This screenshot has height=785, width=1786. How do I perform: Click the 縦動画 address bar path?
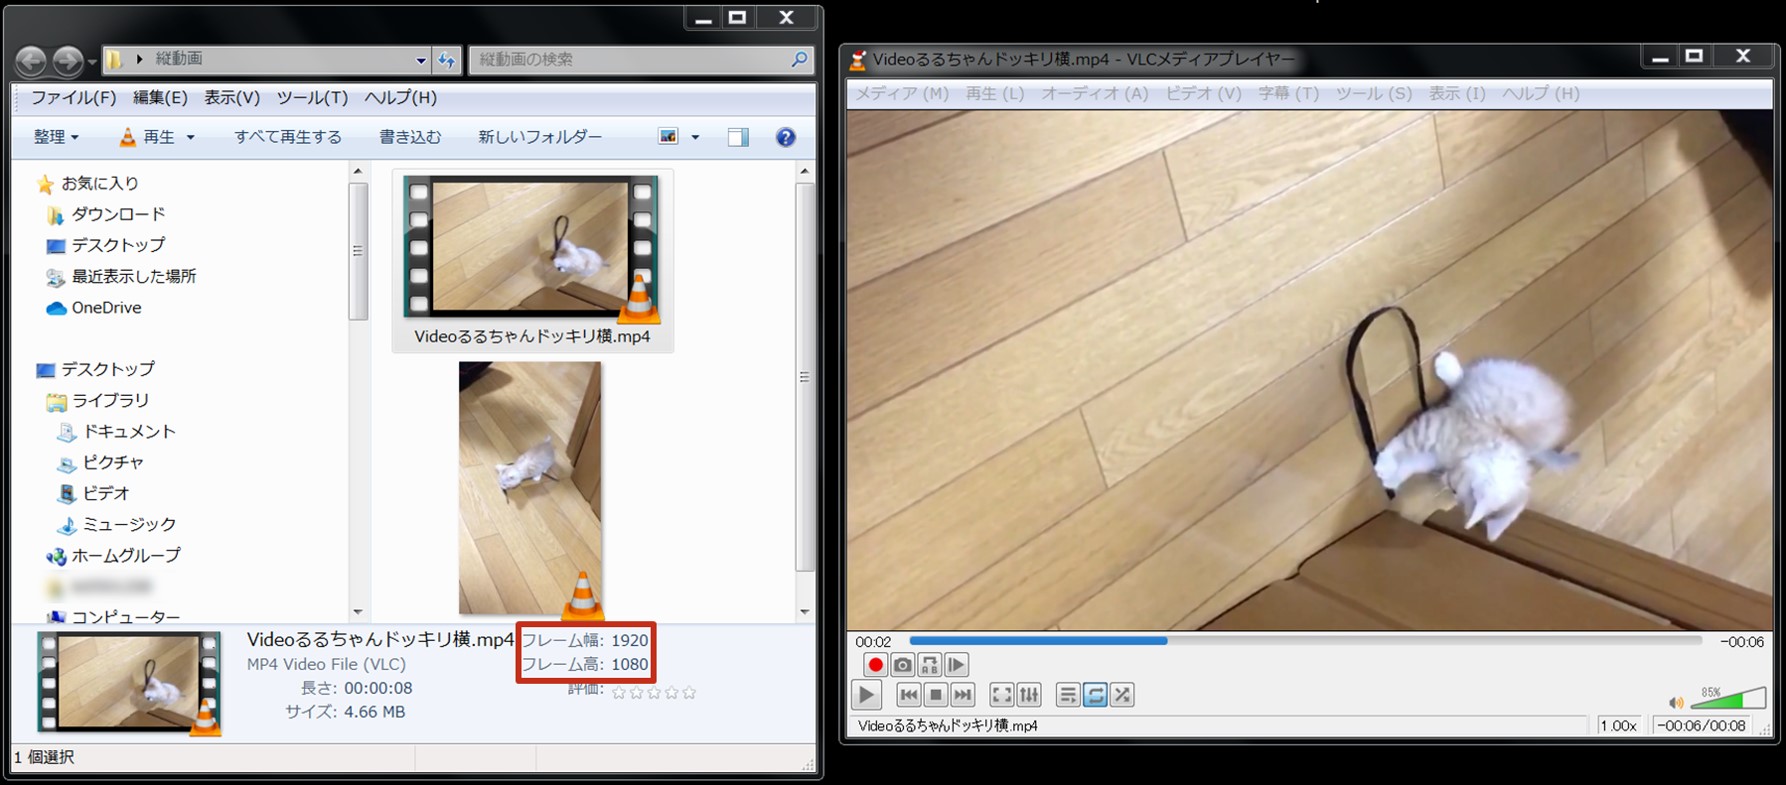[x=179, y=60]
